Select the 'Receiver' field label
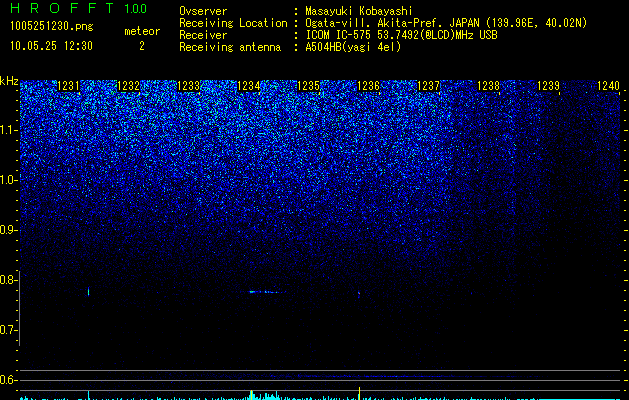Image resolution: width=629 pixels, height=400 pixels. click(x=203, y=35)
